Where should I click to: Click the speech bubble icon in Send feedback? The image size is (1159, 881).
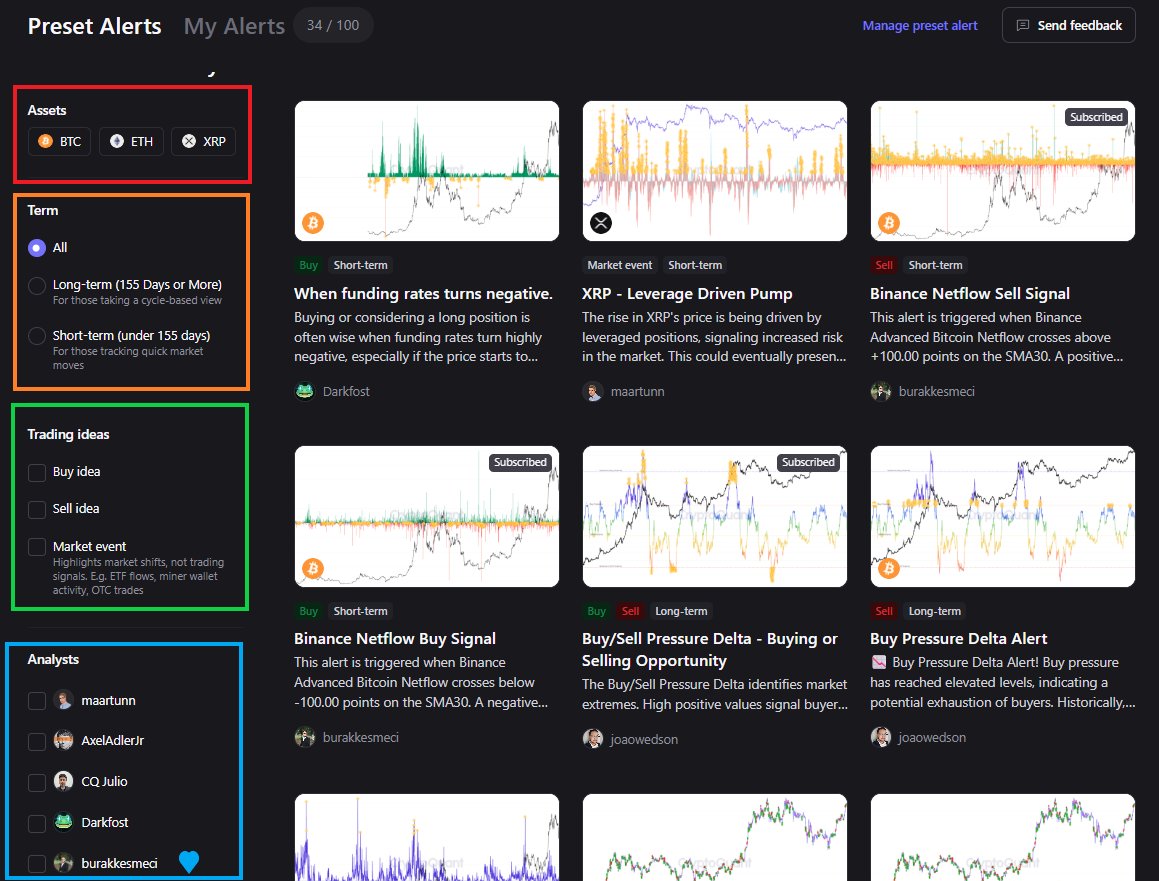[x=1023, y=26]
